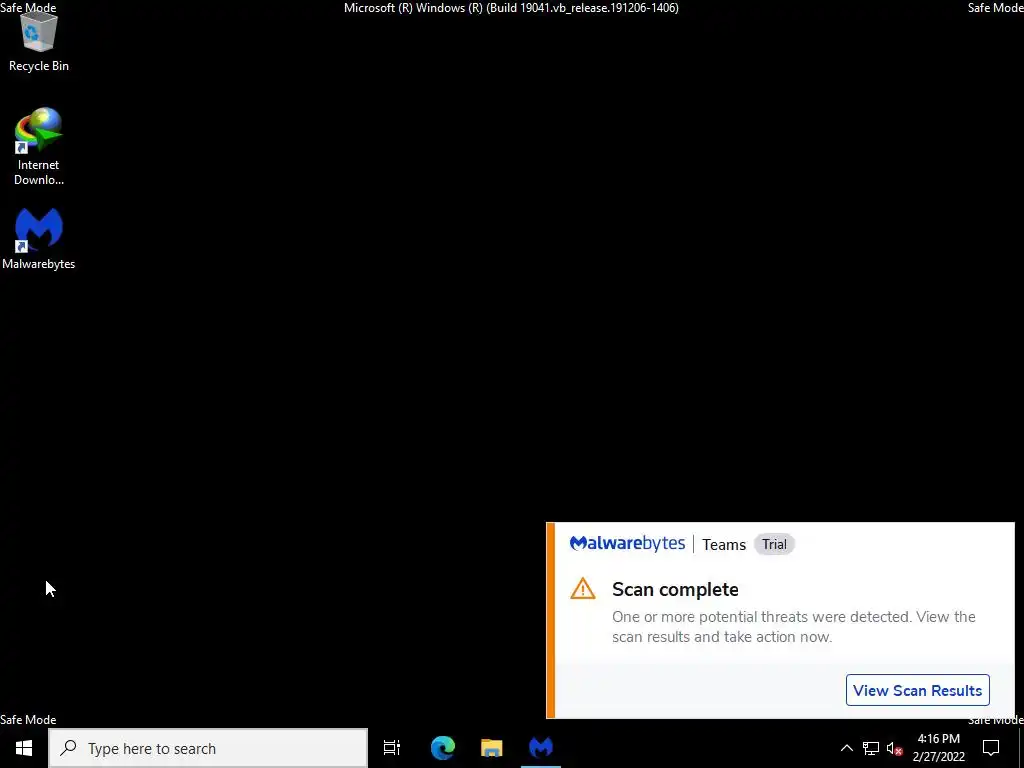Click the muted volume tray icon

tap(895, 748)
